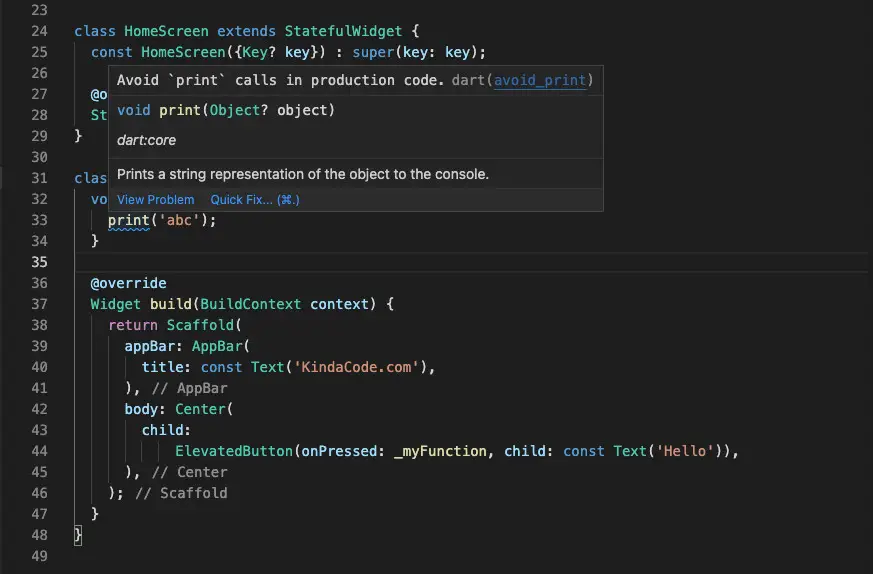
Task: Click _myFunction on line 44
Action: (440, 452)
